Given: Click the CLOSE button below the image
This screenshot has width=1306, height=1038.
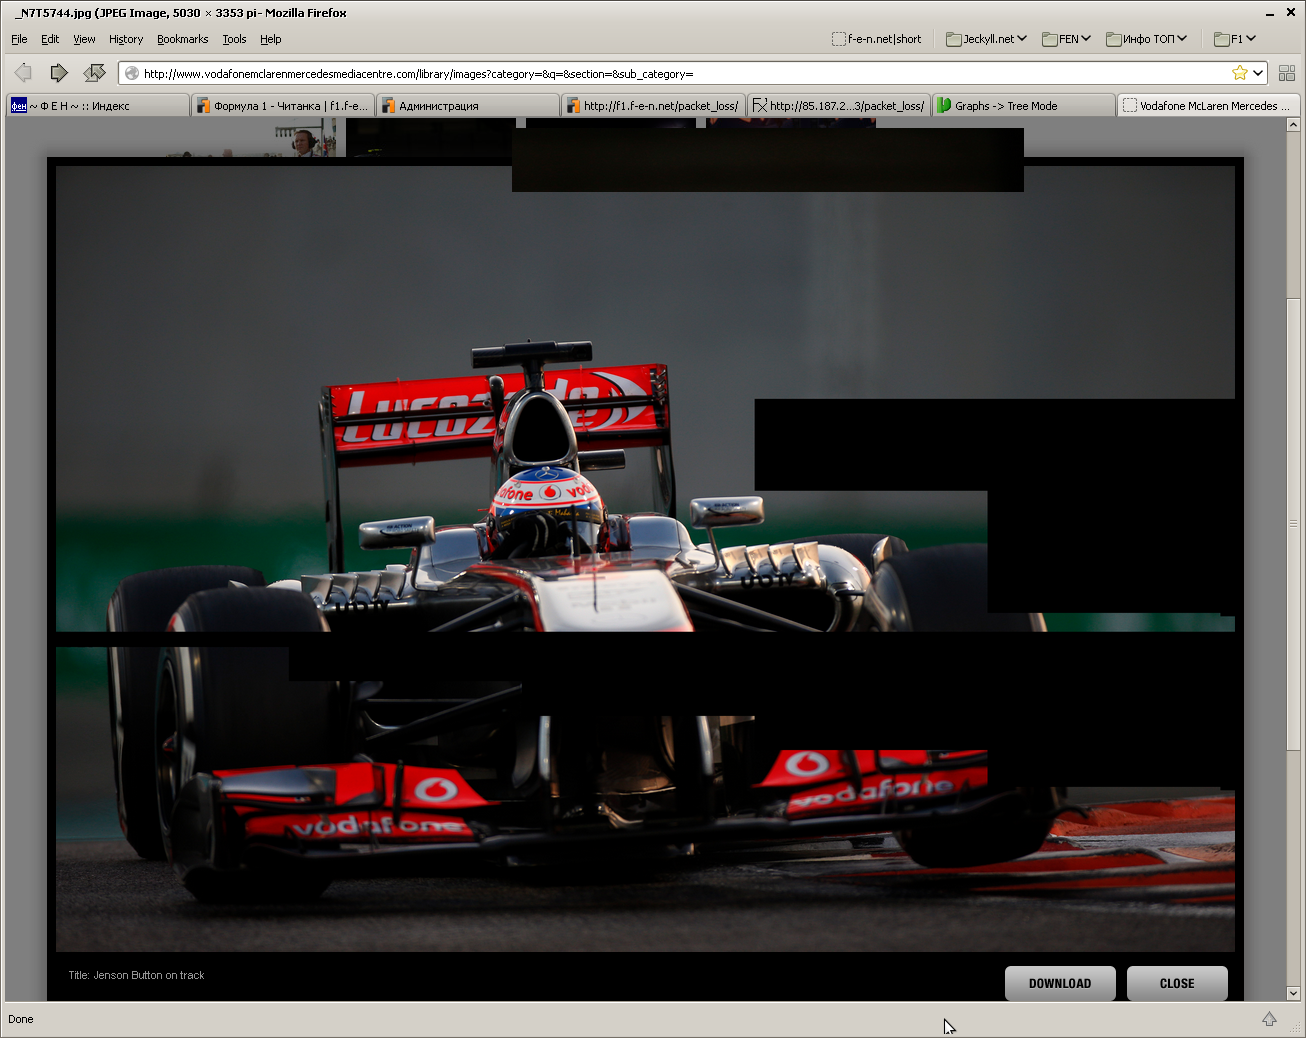Looking at the screenshot, I should [x=1177, y=983].
